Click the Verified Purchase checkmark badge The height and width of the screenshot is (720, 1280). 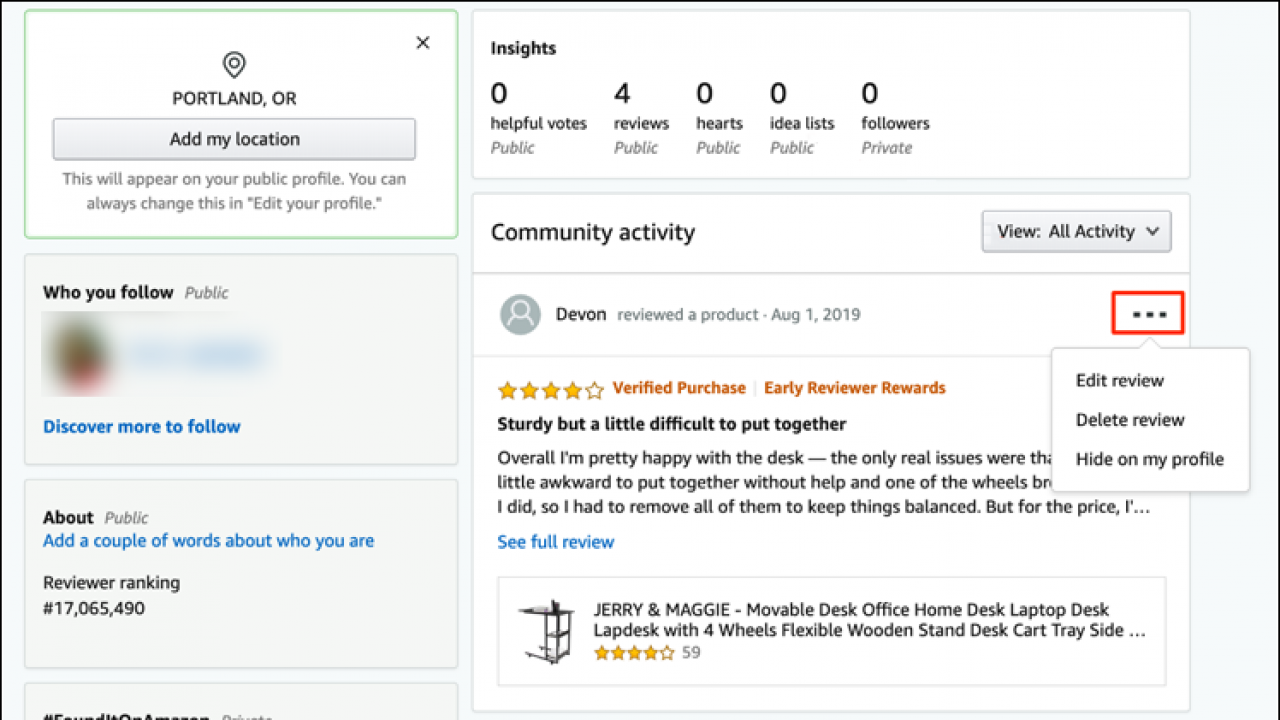(679, 388)
